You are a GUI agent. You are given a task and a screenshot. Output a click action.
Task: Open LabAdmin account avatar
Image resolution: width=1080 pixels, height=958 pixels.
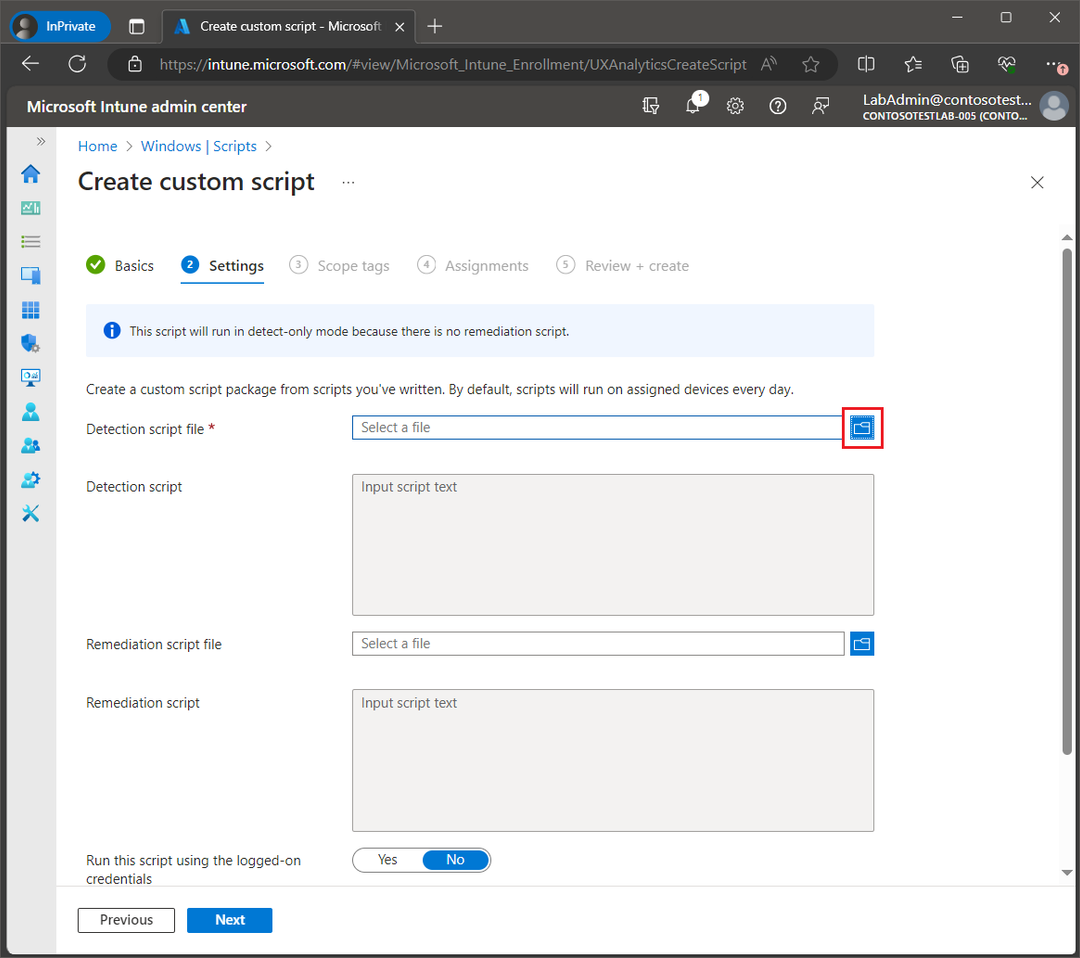coord(1054,106)
